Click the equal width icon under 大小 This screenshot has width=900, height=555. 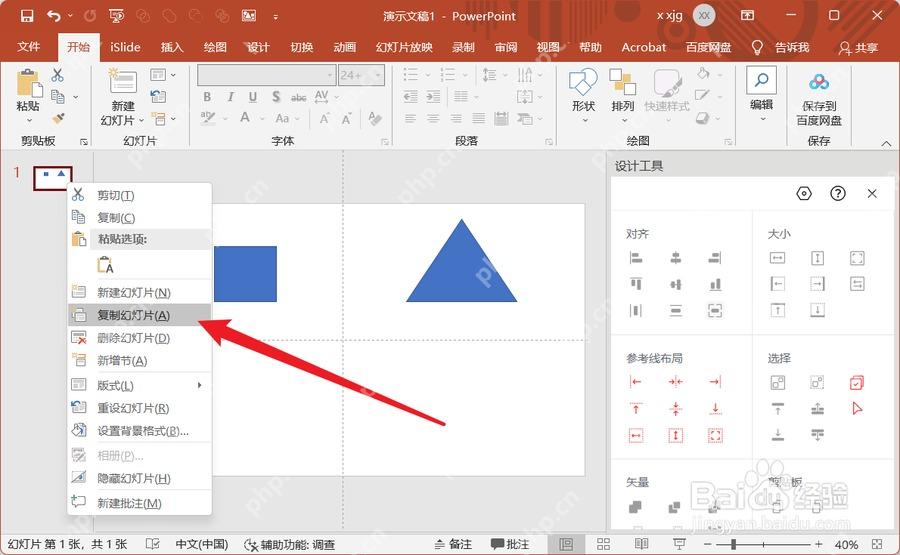(777, 258)
